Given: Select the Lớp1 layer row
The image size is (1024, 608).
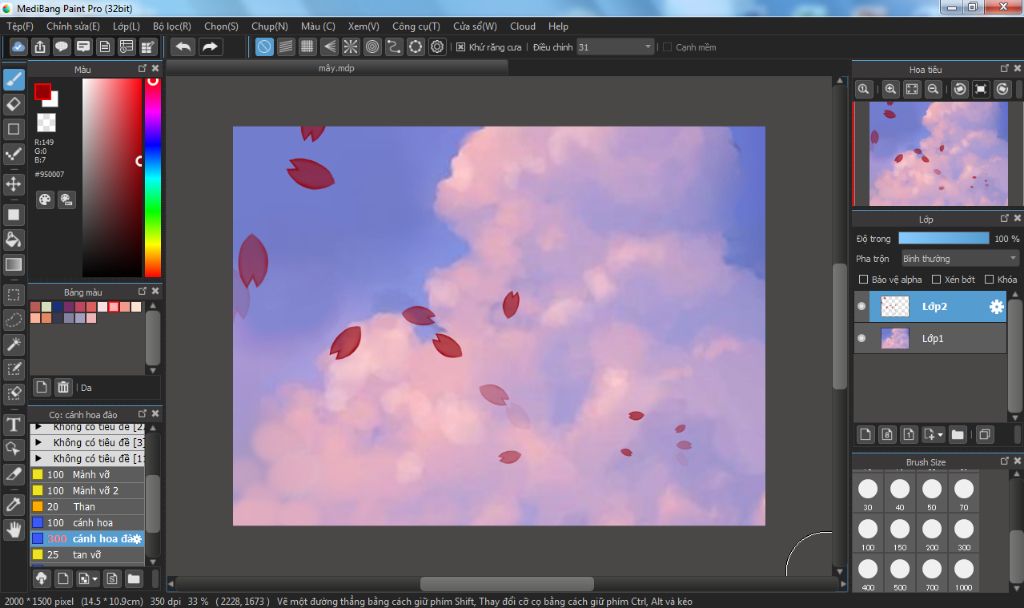Looking at the screenshot, I should pos(930,338).
